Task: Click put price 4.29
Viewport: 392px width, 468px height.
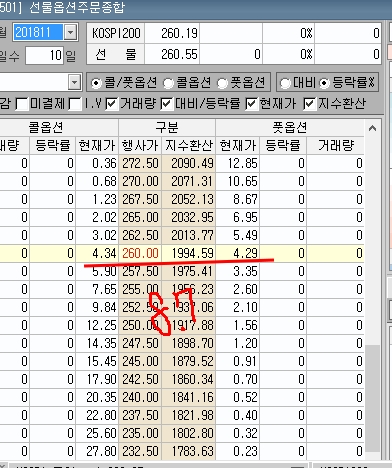Action: [x=238, y=253]
